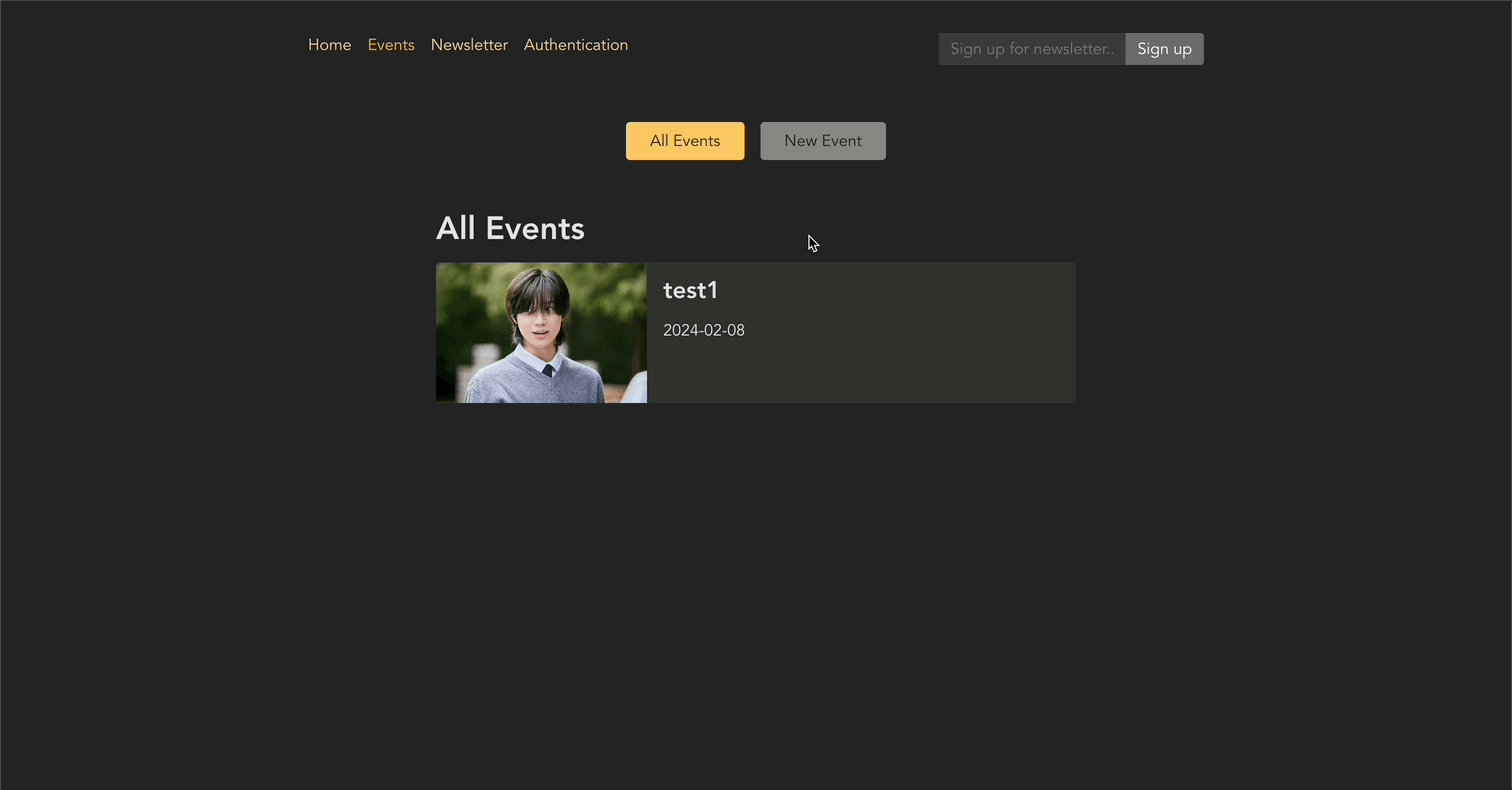Open the New Event tab button

pyautogui.click(x=823, y=141)
